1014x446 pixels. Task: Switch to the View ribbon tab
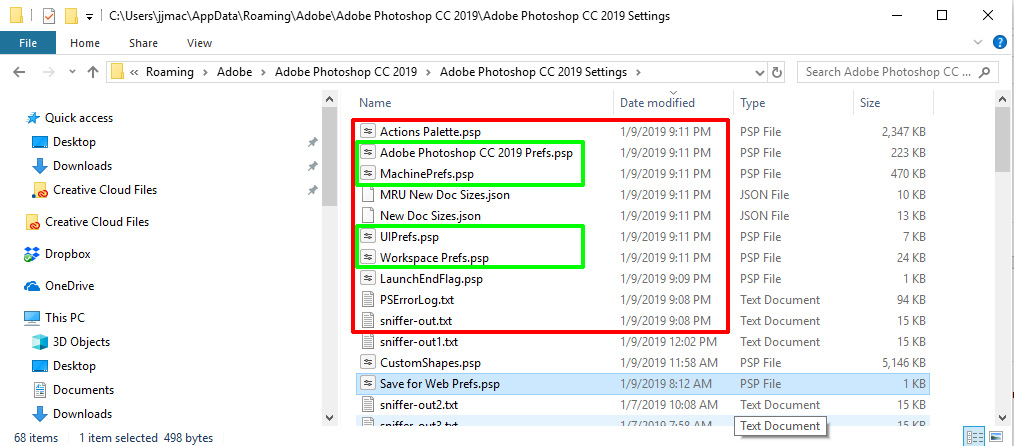[x=199, y=43]
